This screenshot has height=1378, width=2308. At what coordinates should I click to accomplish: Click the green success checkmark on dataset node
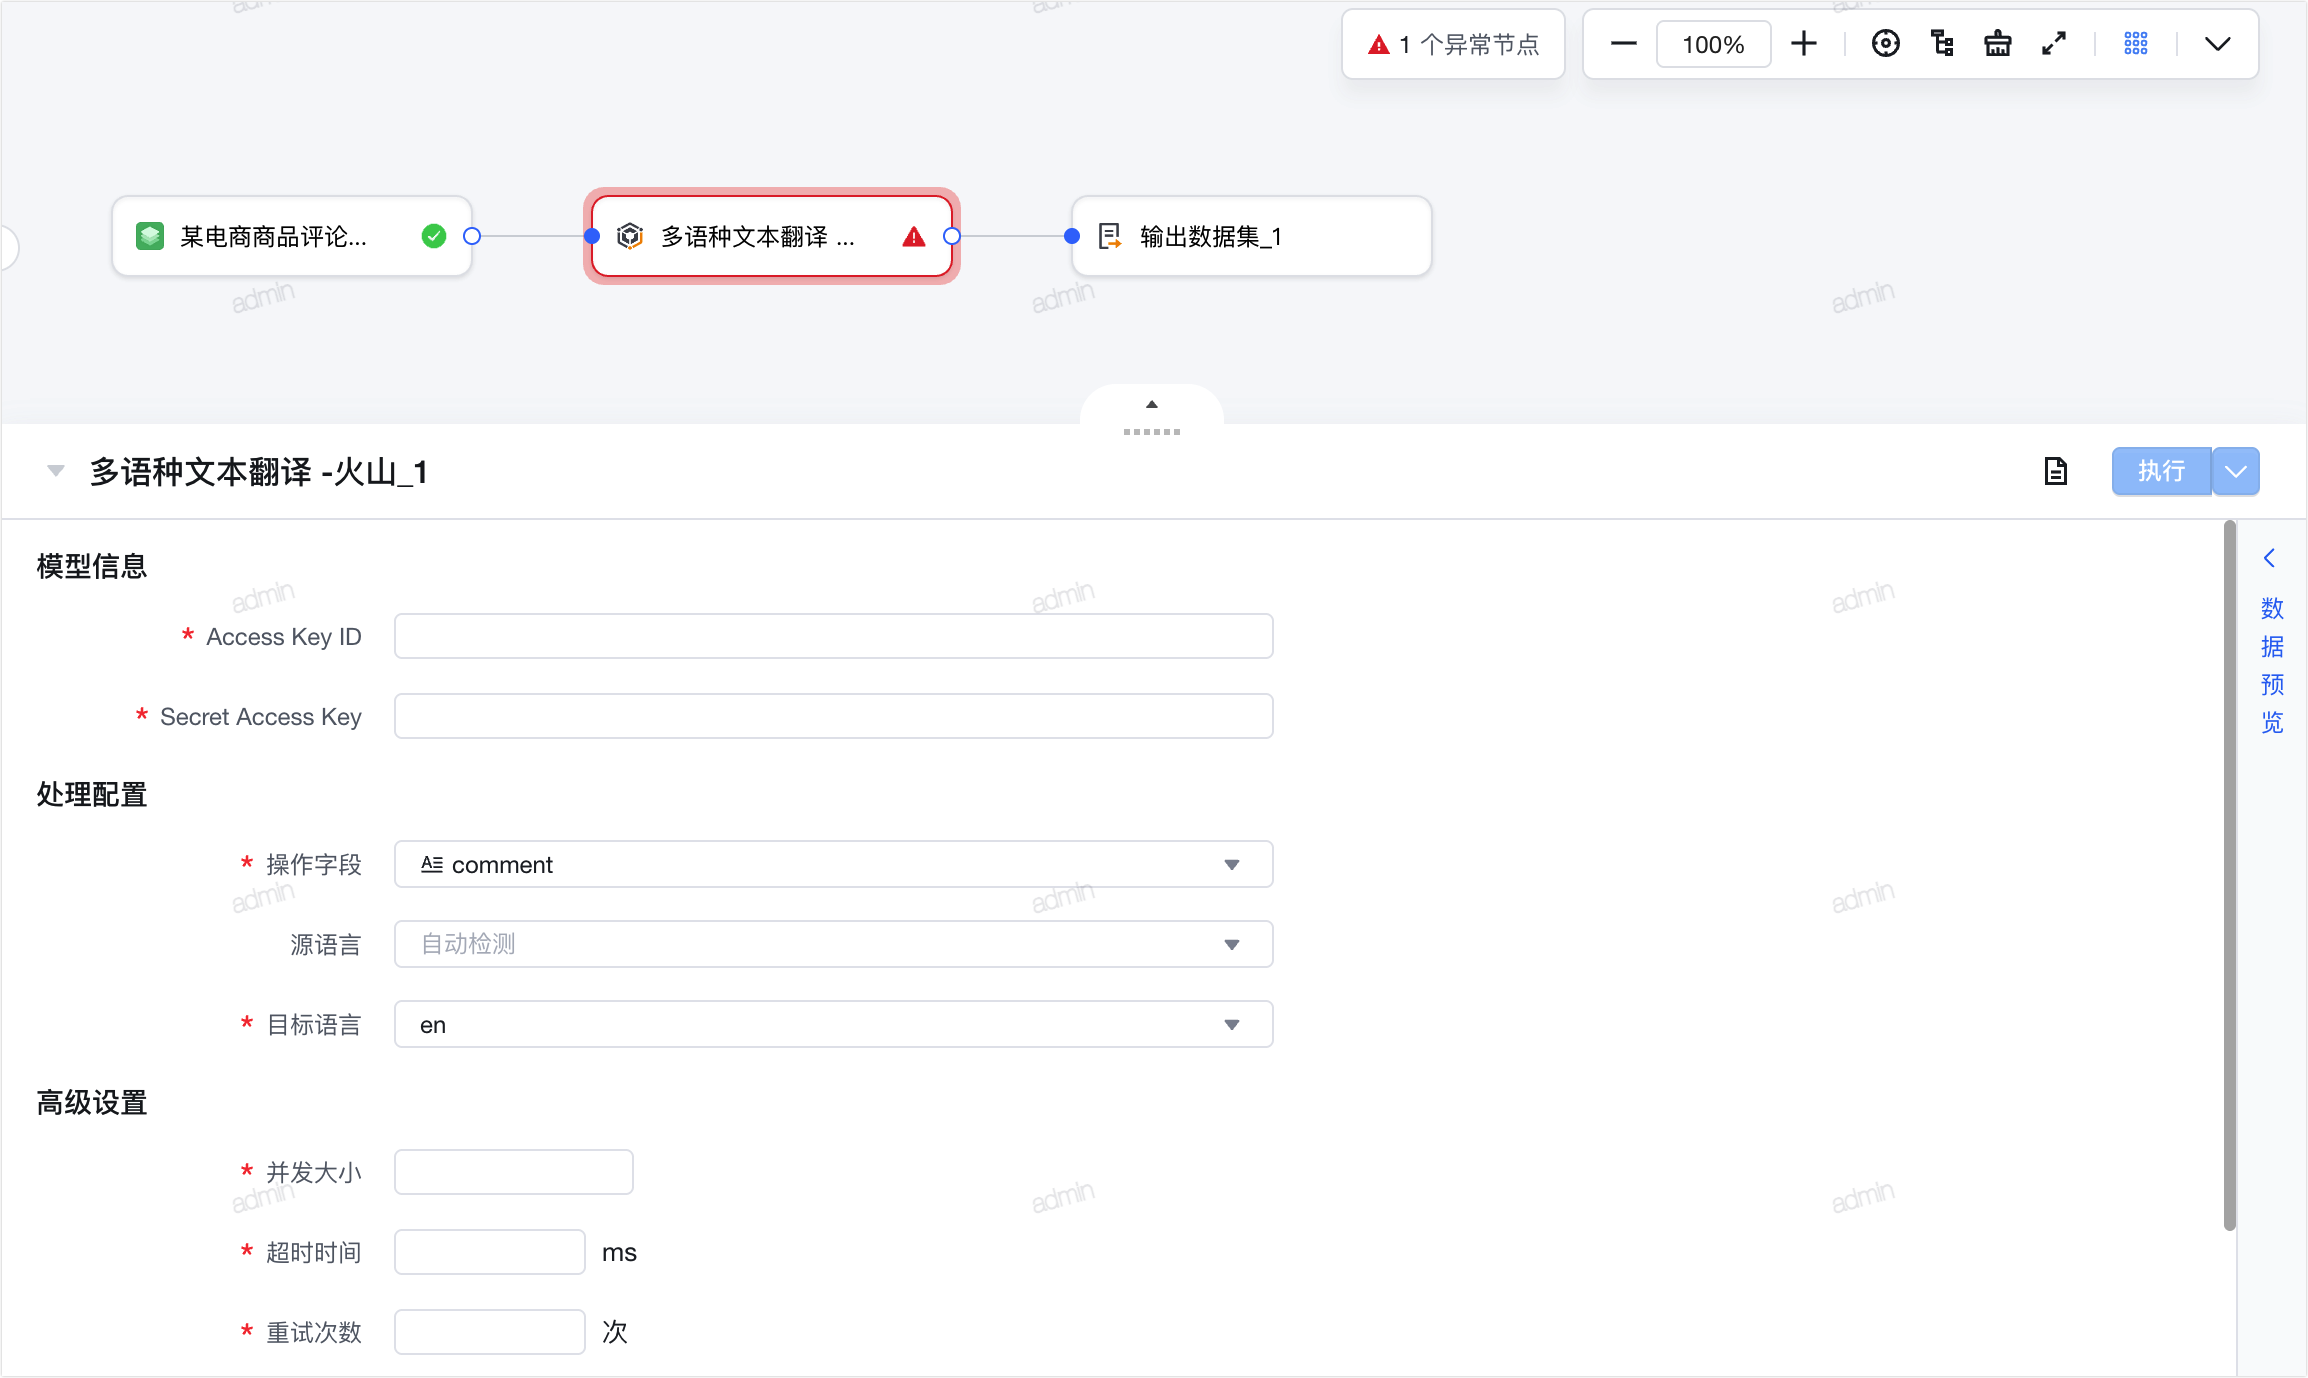(434, 236)
